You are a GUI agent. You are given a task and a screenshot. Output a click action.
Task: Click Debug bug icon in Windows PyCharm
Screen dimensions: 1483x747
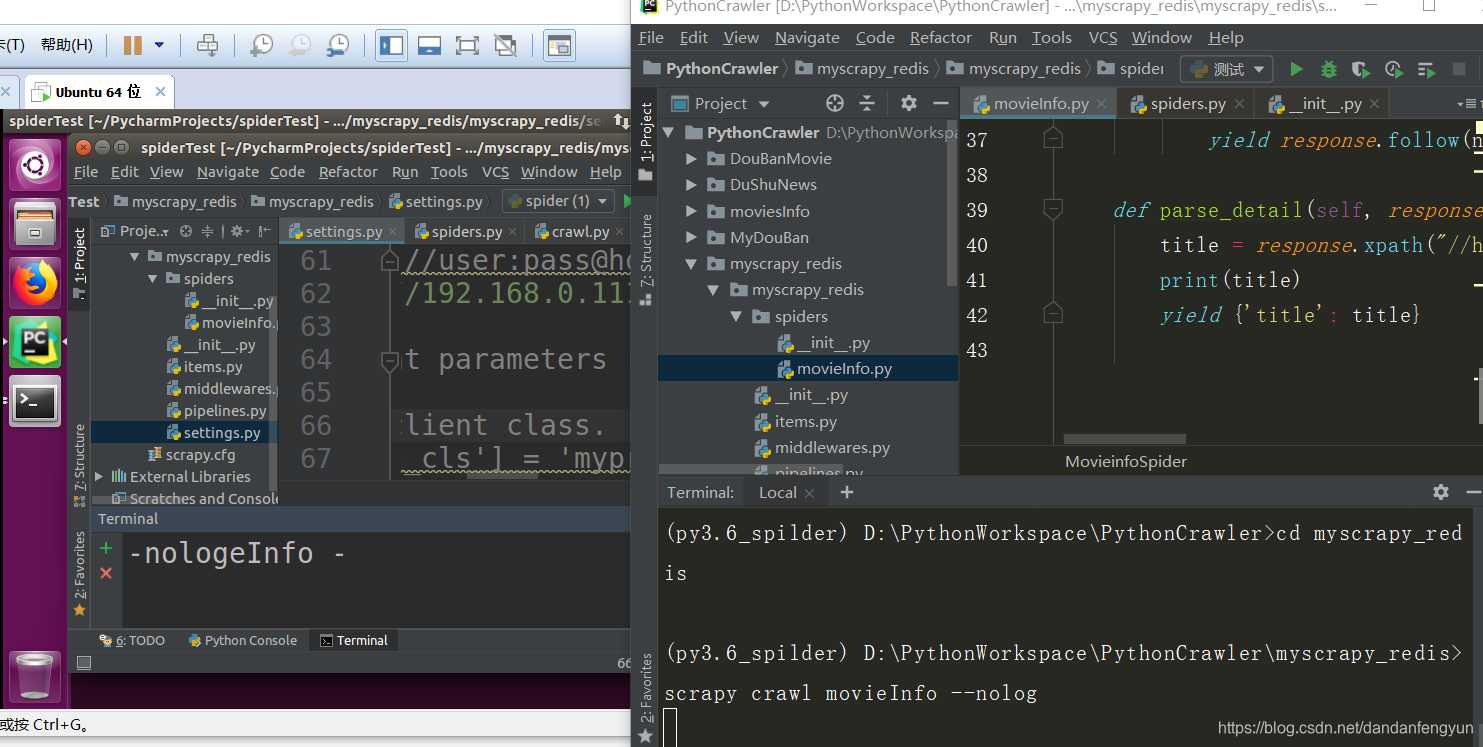pos(1329,69)
